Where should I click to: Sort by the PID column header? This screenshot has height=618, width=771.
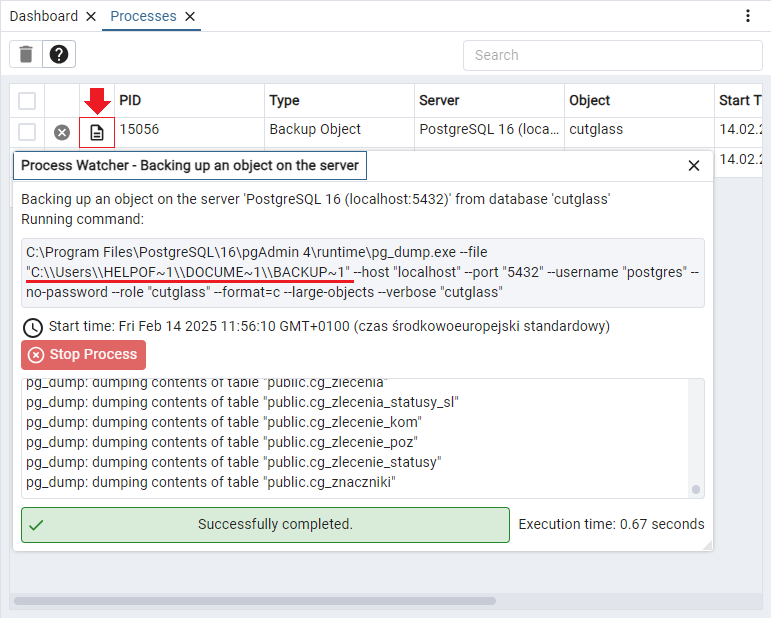[130, 100]
